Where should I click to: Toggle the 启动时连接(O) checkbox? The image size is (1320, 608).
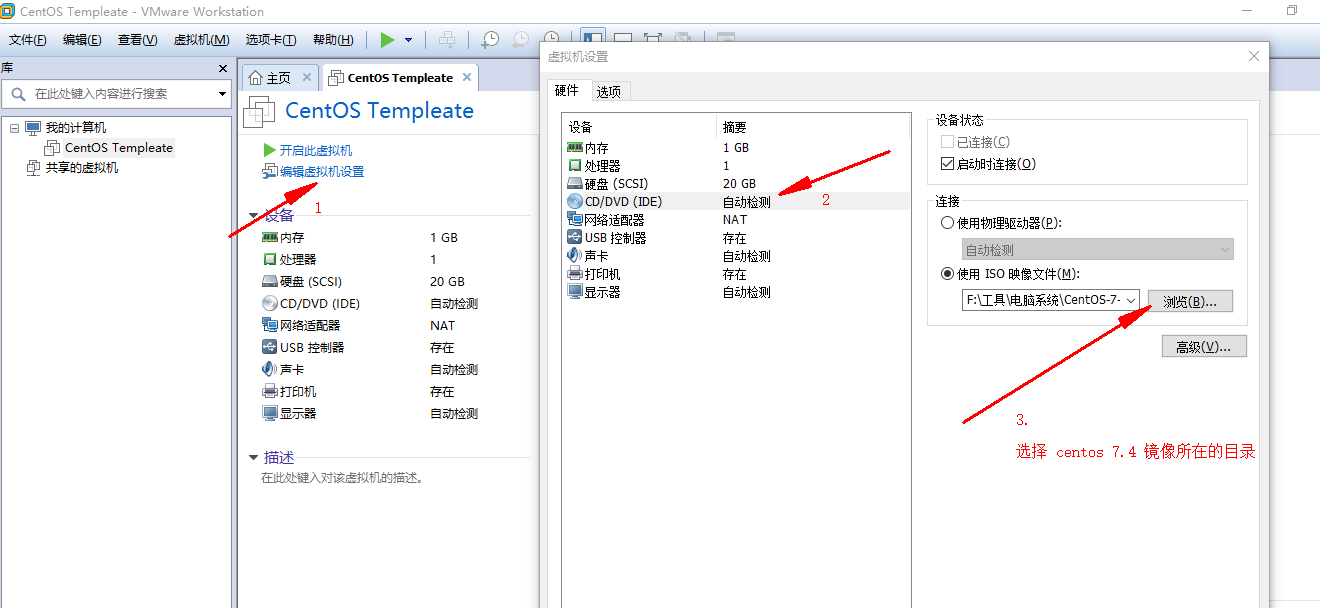(x=948, y=164)
